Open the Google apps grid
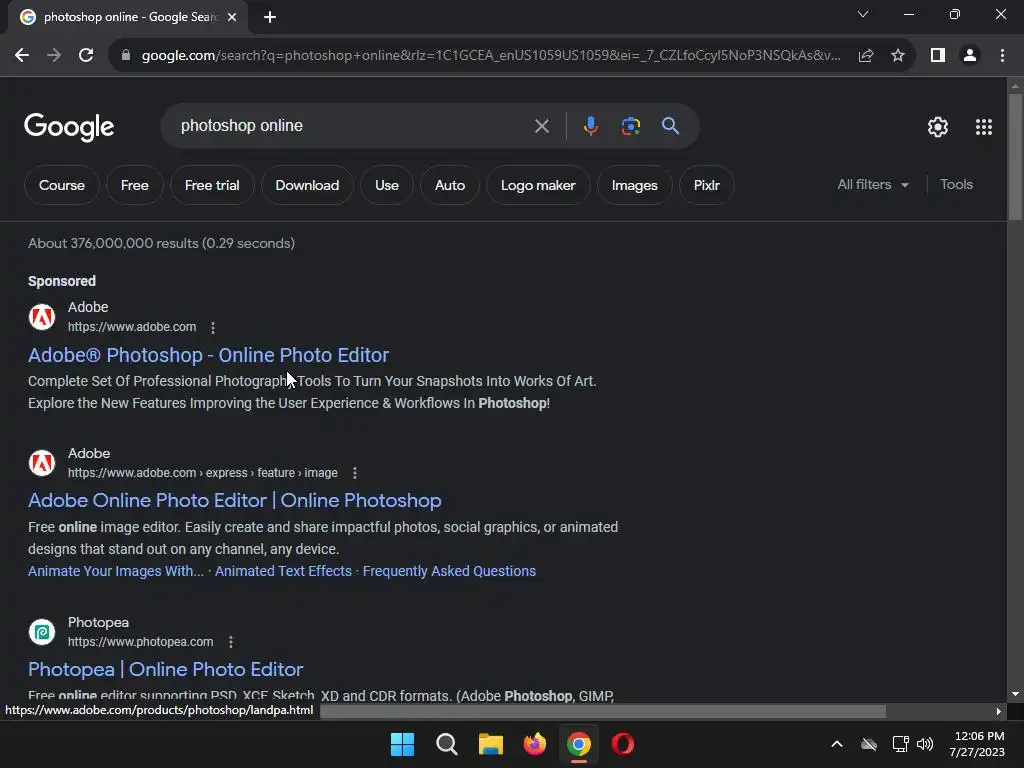Viewport: 1024px width, 768px height. pyautogui.click(x=984, y=127)
